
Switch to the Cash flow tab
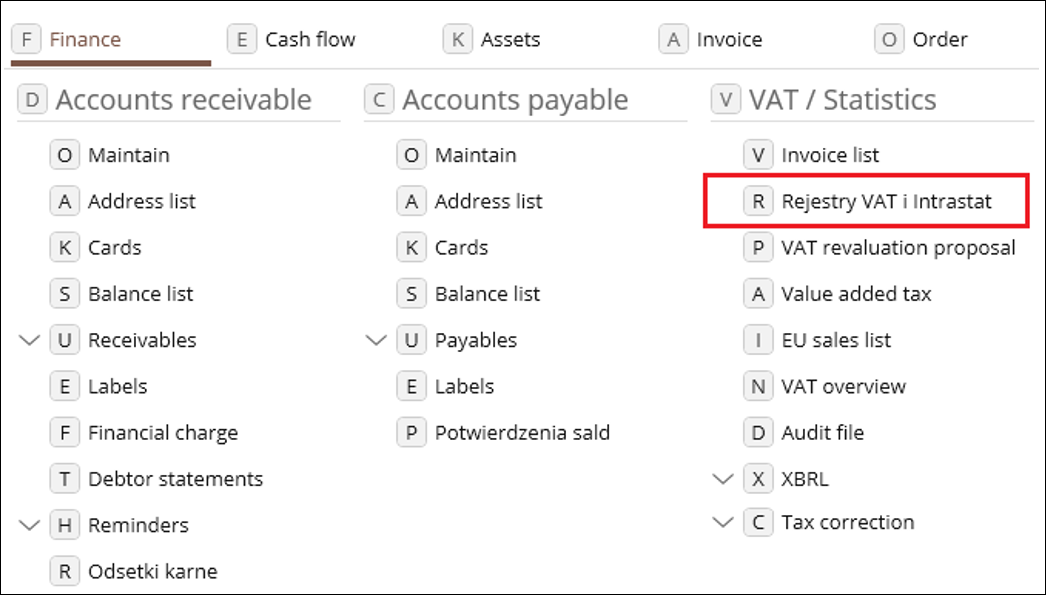coord(292,39)
